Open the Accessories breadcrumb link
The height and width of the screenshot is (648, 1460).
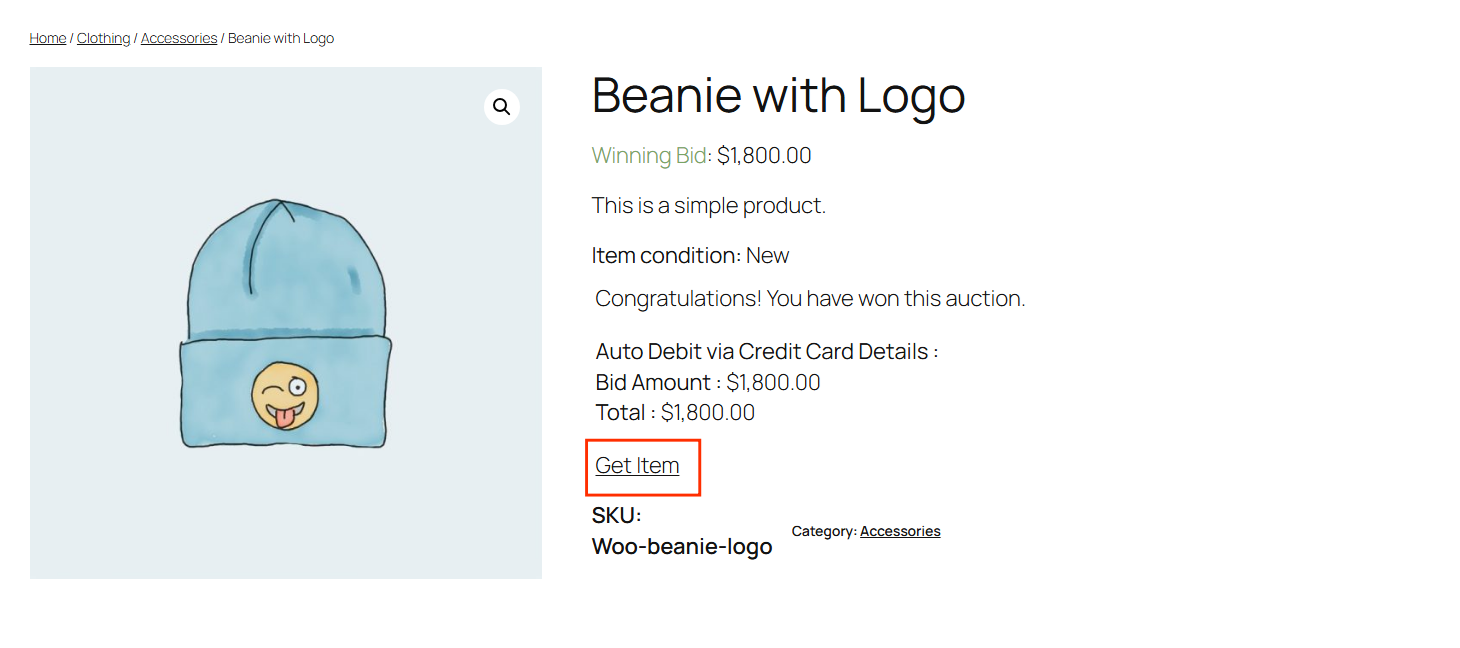tap(179, 38)
